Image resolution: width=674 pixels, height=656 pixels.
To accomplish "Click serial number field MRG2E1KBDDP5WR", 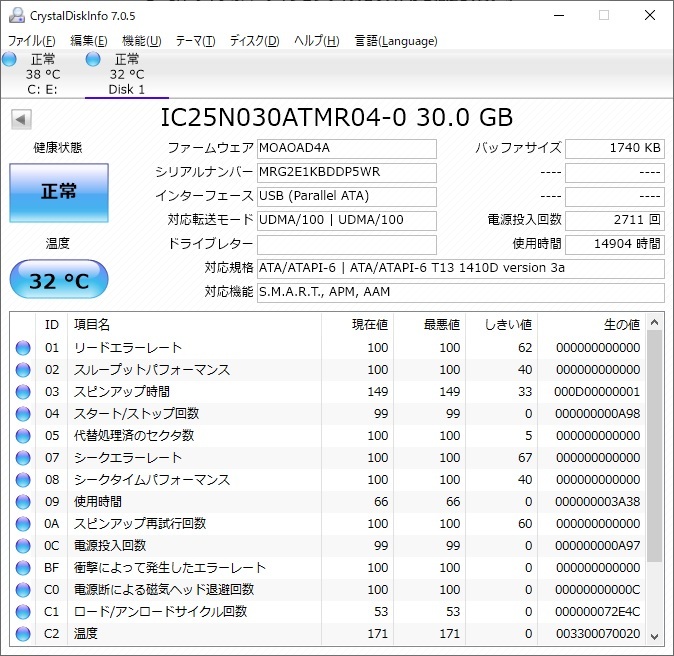I will click(x=347, y=172).
